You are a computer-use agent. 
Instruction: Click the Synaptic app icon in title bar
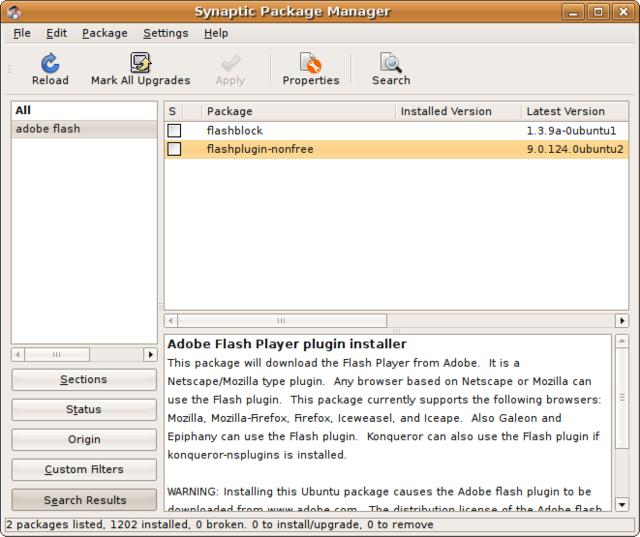pos(14,11)
